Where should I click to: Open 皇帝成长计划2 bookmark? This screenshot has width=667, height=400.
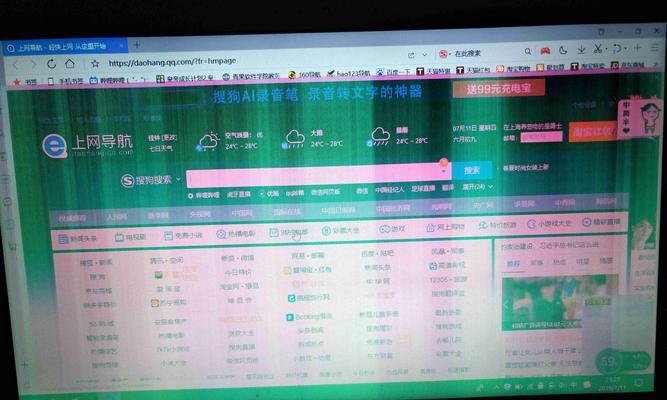(x=184, y=78)
